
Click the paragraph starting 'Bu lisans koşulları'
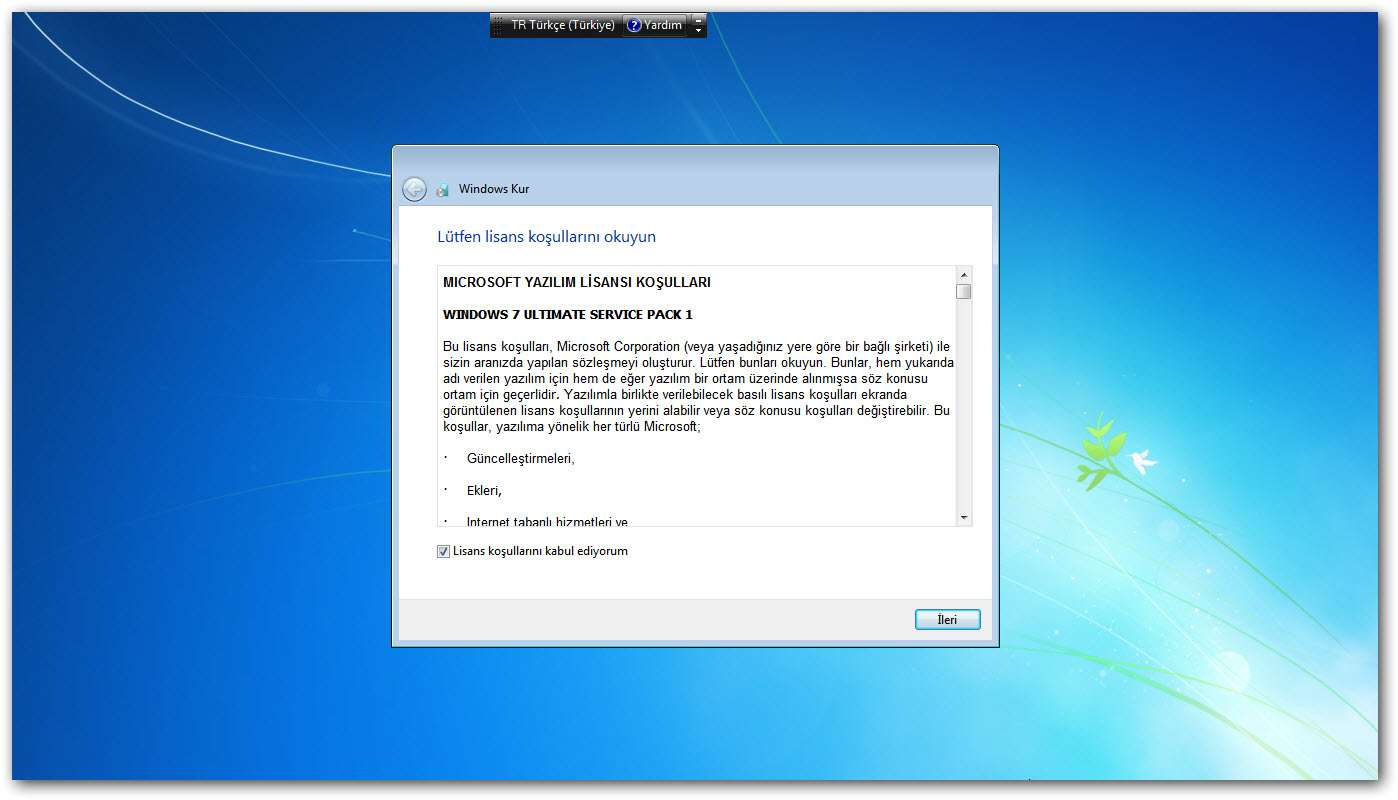pyautogui.click(x=698, y=386)
